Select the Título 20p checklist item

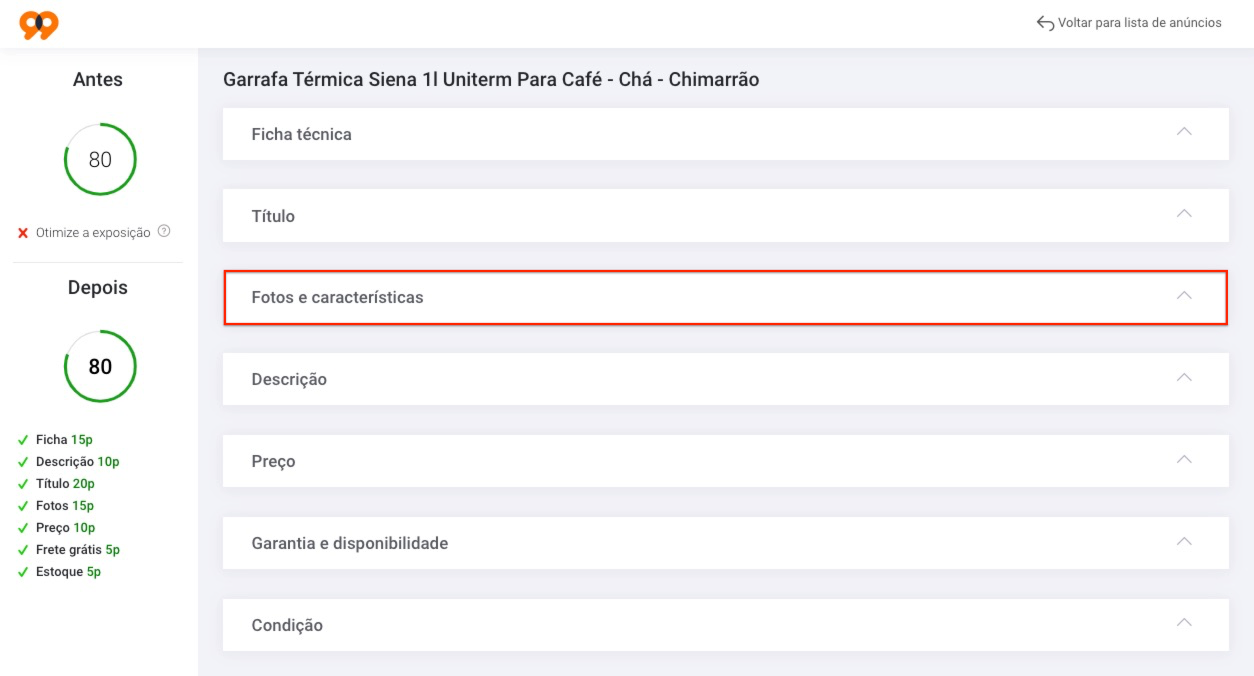(65, 484)
